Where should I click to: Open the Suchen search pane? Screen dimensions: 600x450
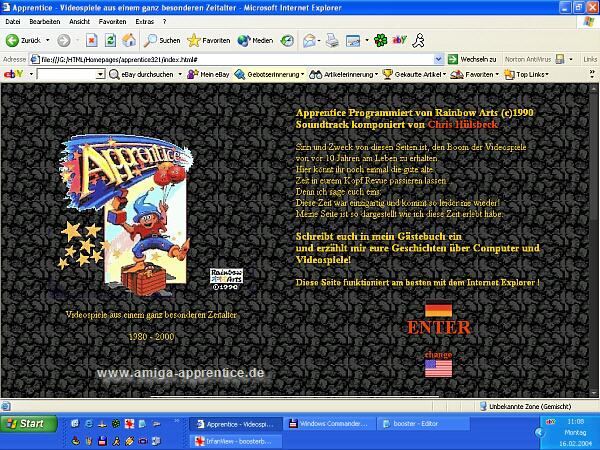coord(162,40)
